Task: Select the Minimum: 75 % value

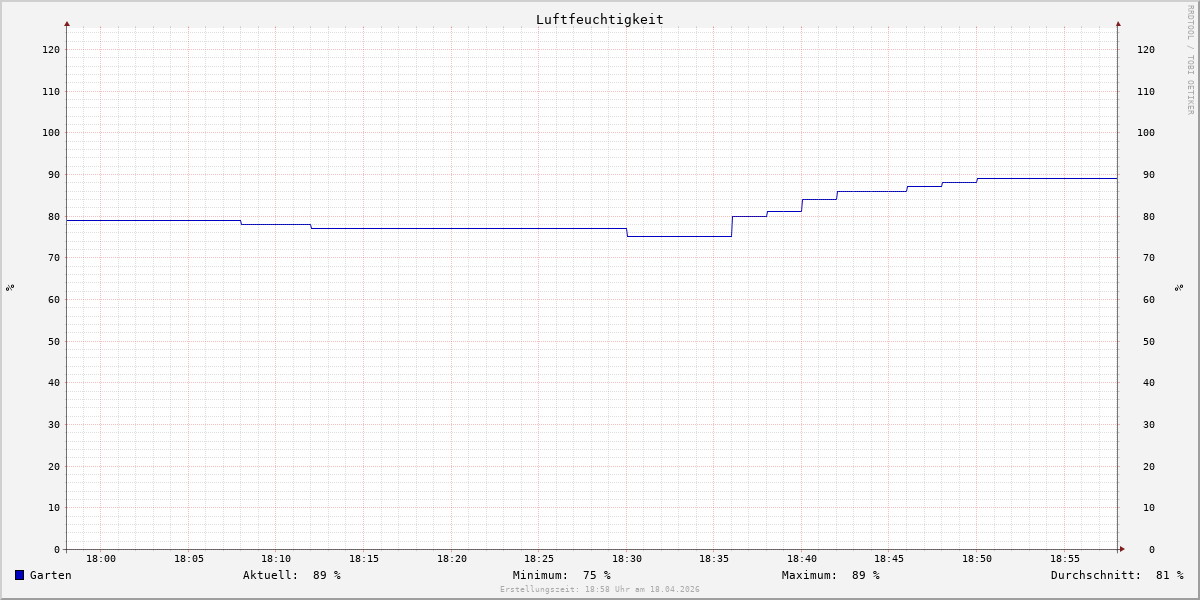Action: [x=562, y=575]
